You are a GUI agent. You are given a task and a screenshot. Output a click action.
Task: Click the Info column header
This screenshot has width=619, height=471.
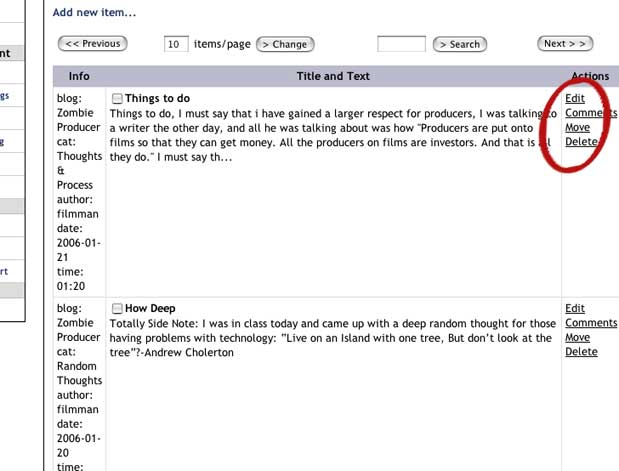pyautogui.click(x=79, y=76)
